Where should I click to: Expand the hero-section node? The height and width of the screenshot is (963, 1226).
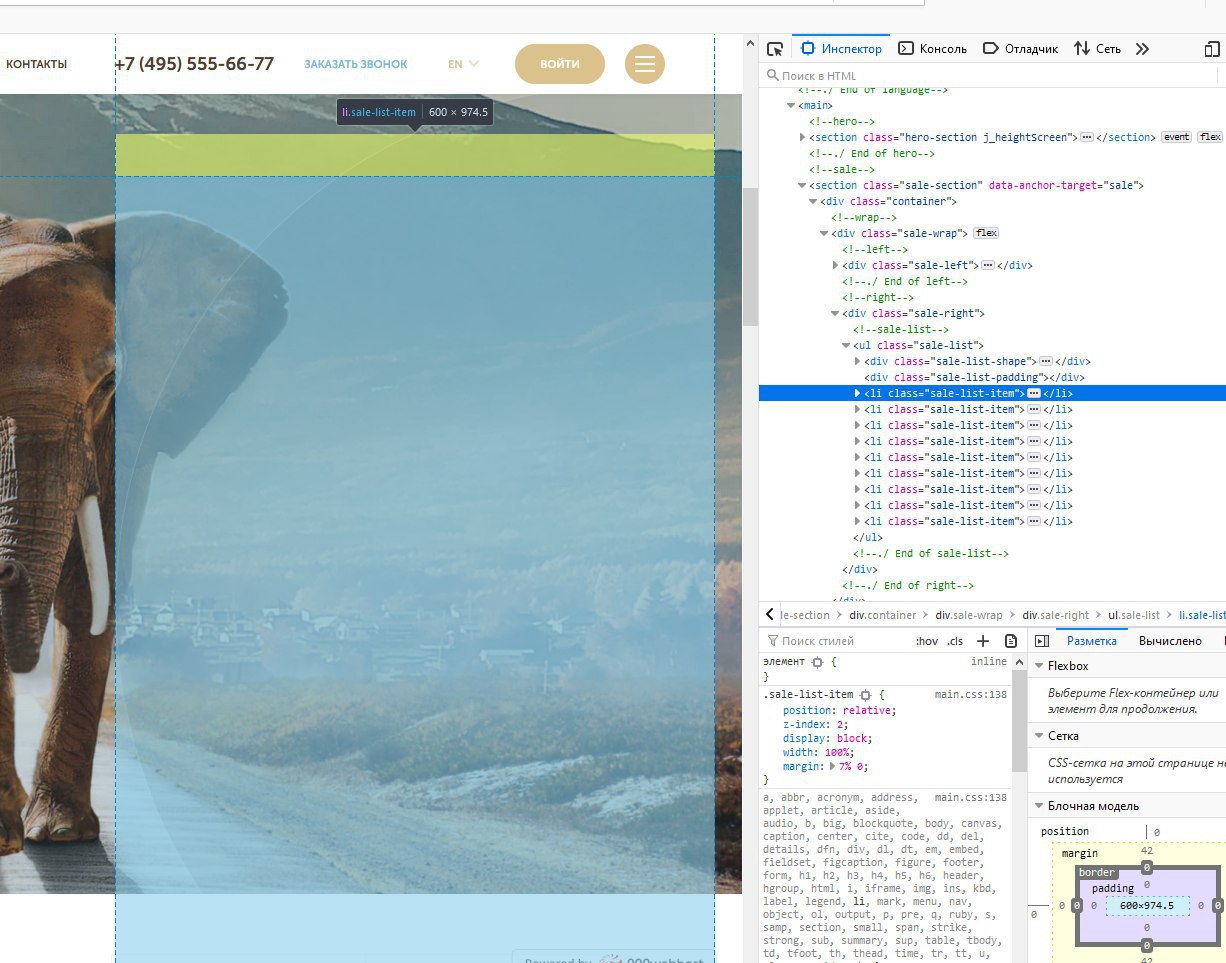point(802,137)
